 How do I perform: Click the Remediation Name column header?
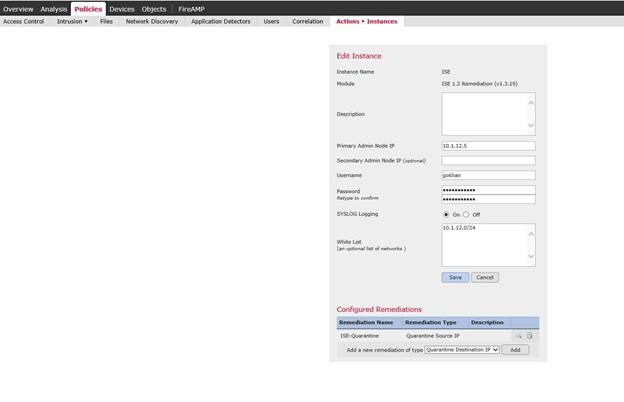click(366, 322)
